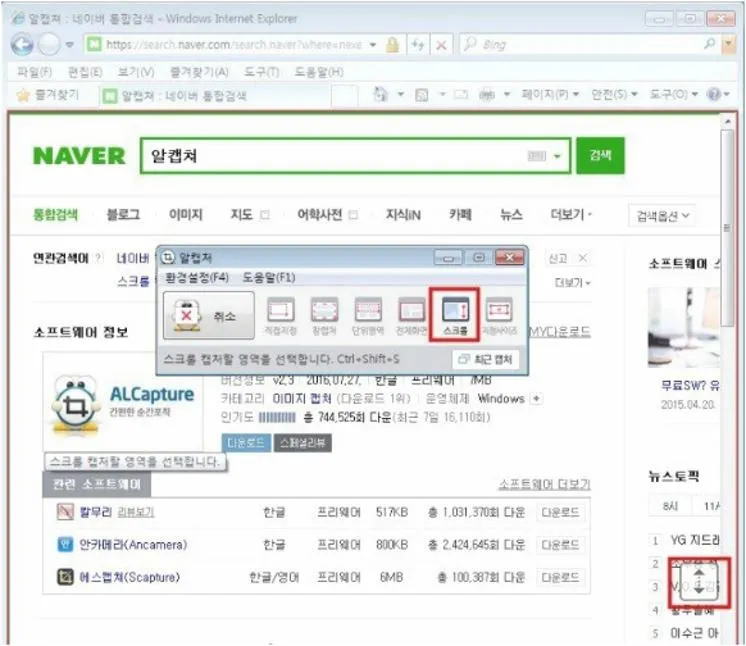
Task: Open the 소프트웨어 더보기 link
Action: (544, 484)
